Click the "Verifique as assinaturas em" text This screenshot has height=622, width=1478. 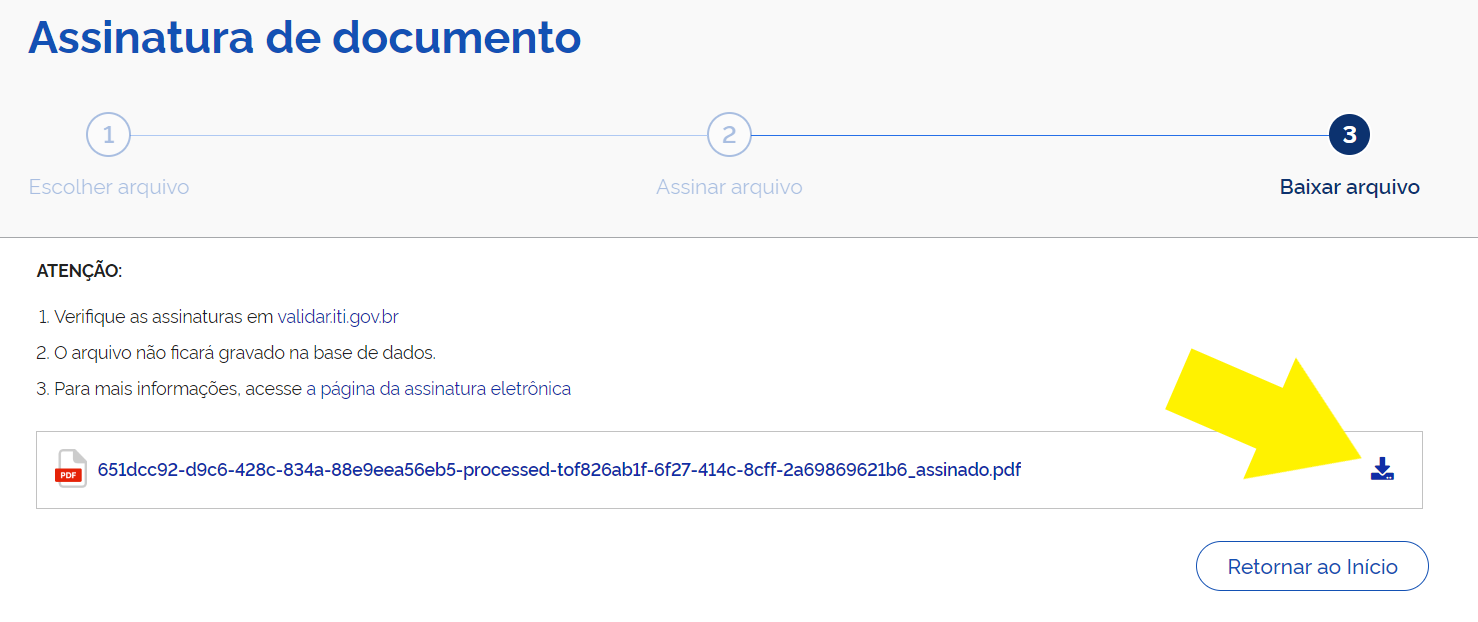click(x=163, y=317)
